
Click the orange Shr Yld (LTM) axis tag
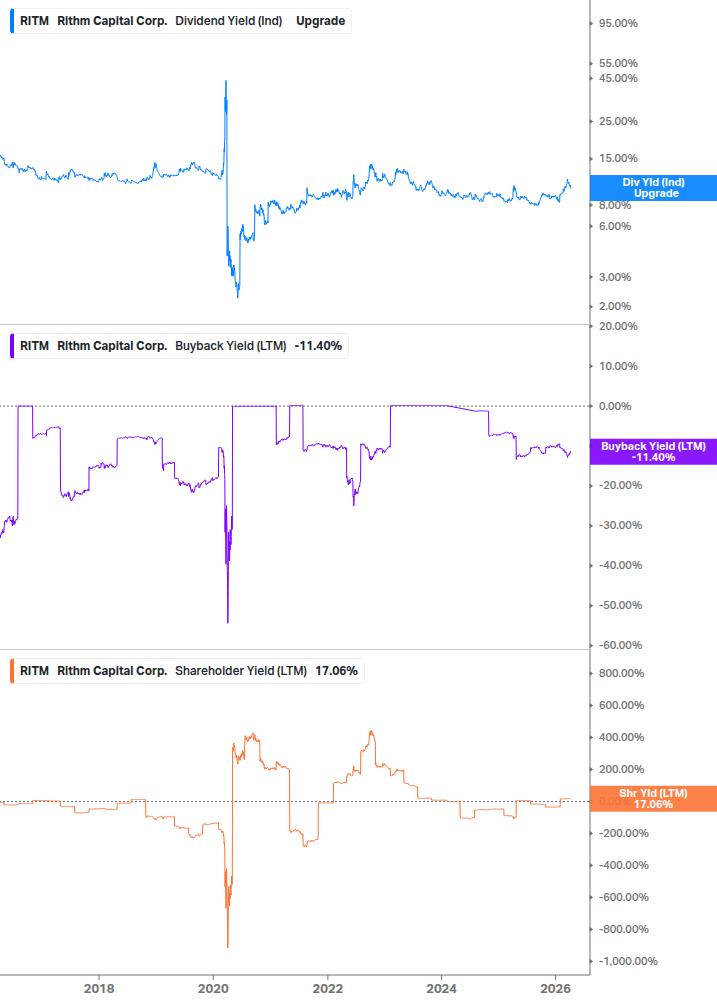click(653, 798)
